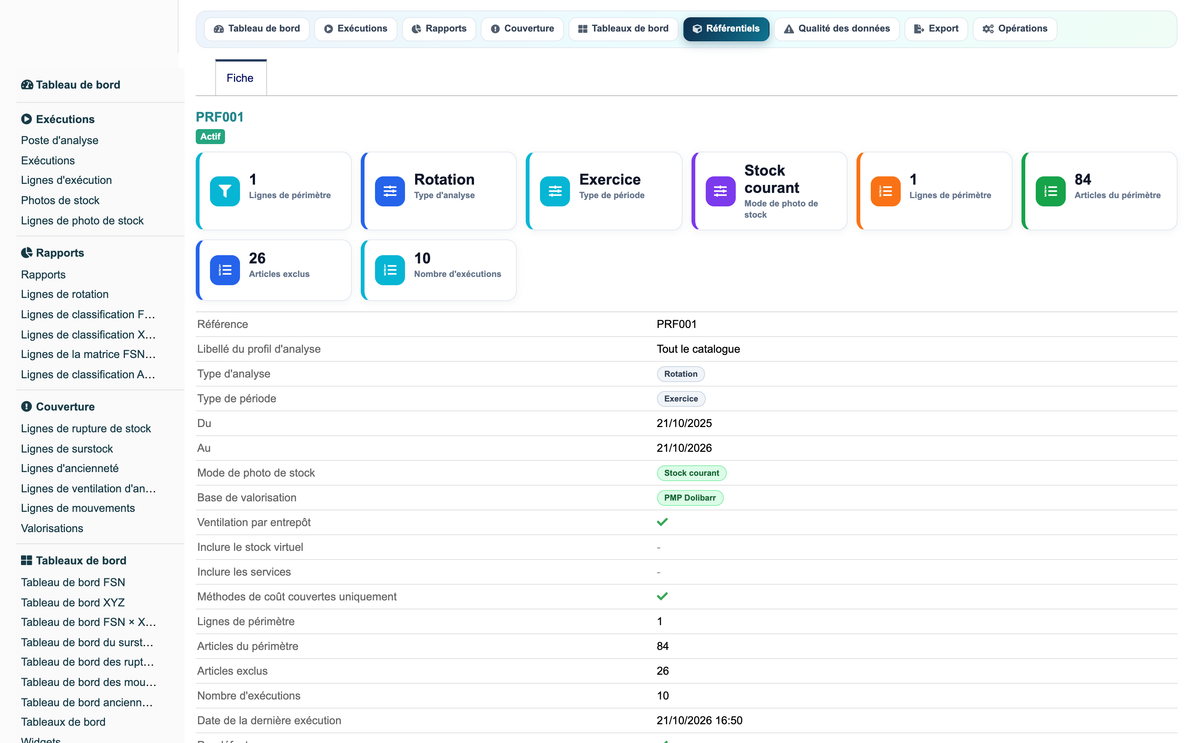Open Lignes de mouvements in the sidebar
Image resolution: width=1200 pixels, height=743 pixels.
pos(78,509)
